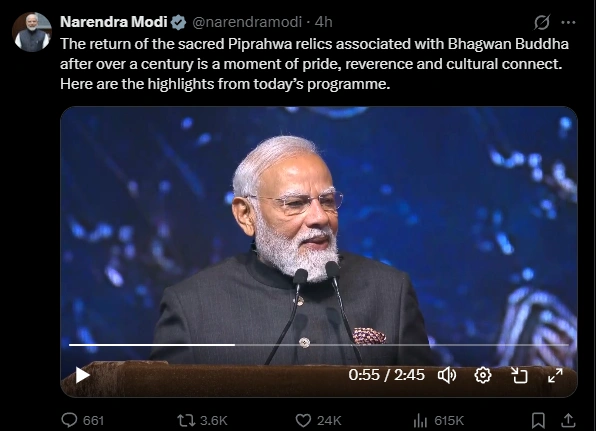Click the video frame of speech
This screenshot has height=431, width=596.
319,228
